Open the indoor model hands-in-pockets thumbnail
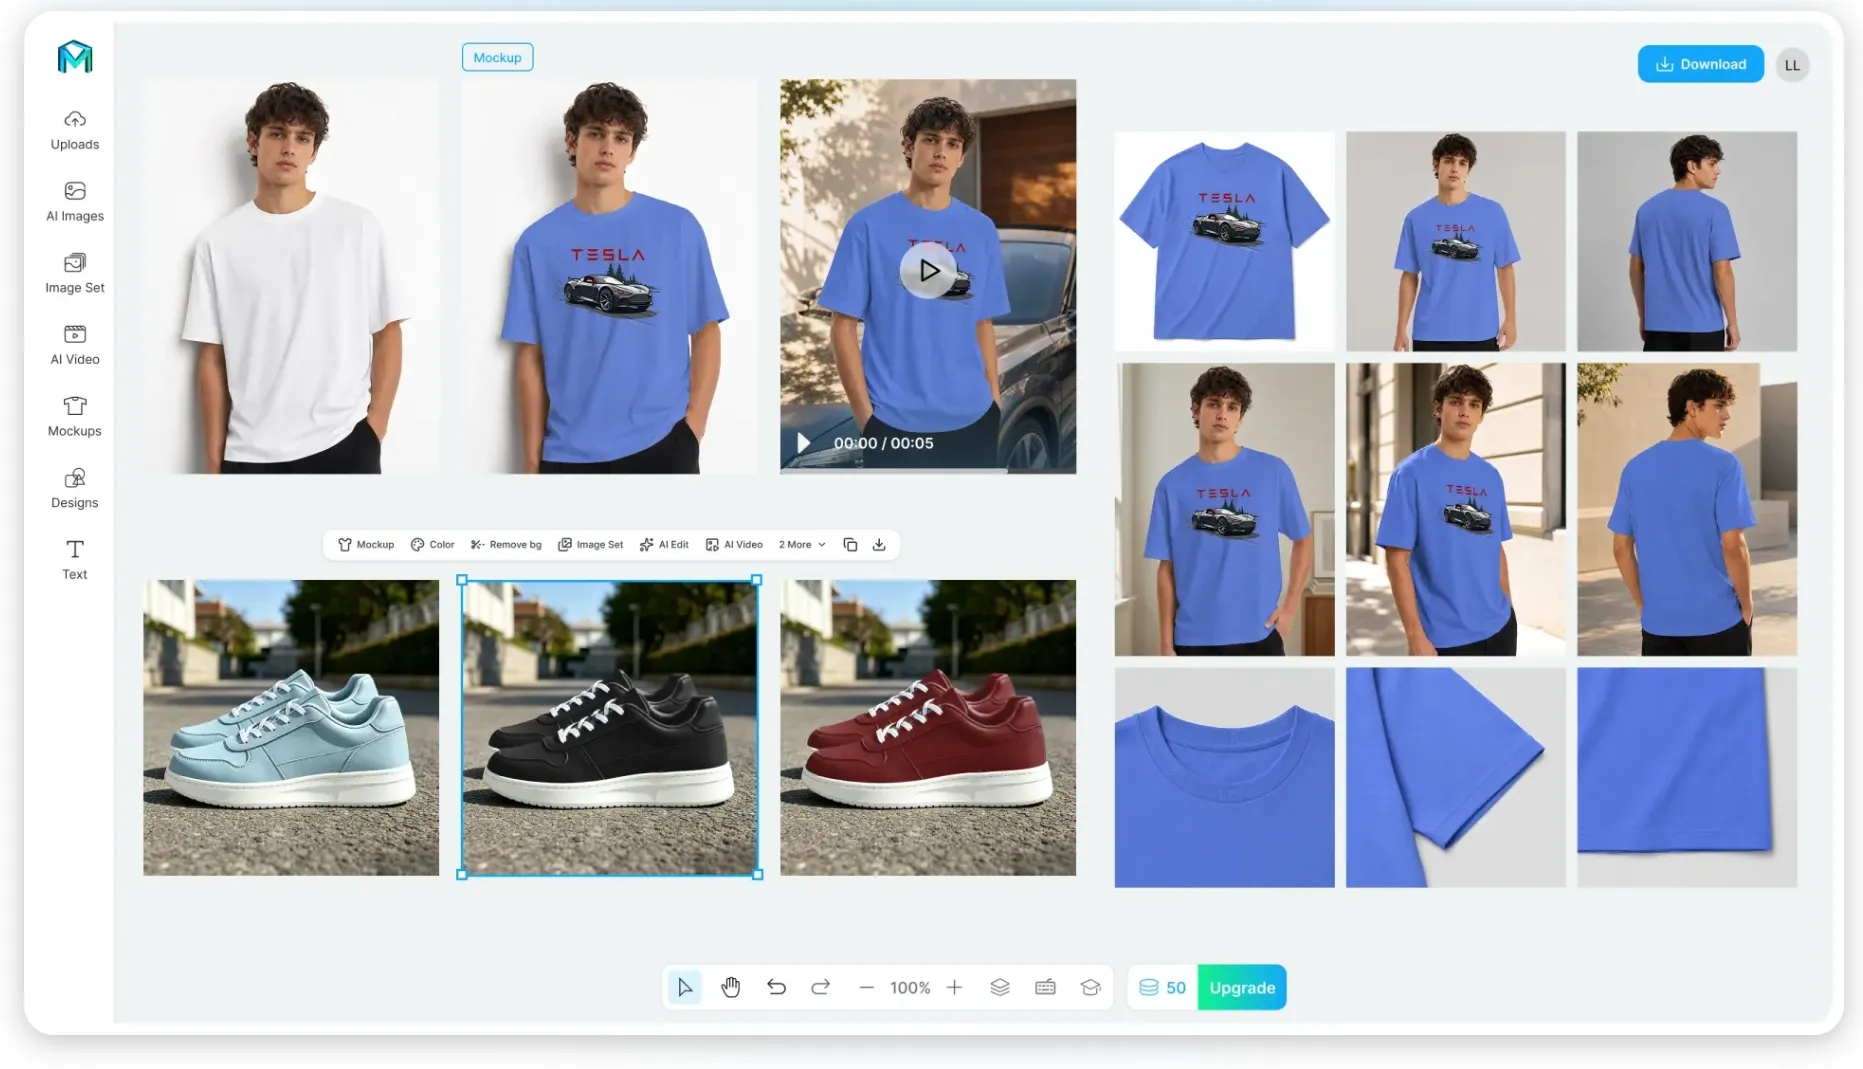Screen dimensions: 1863x1069 tap(1224, 509)
